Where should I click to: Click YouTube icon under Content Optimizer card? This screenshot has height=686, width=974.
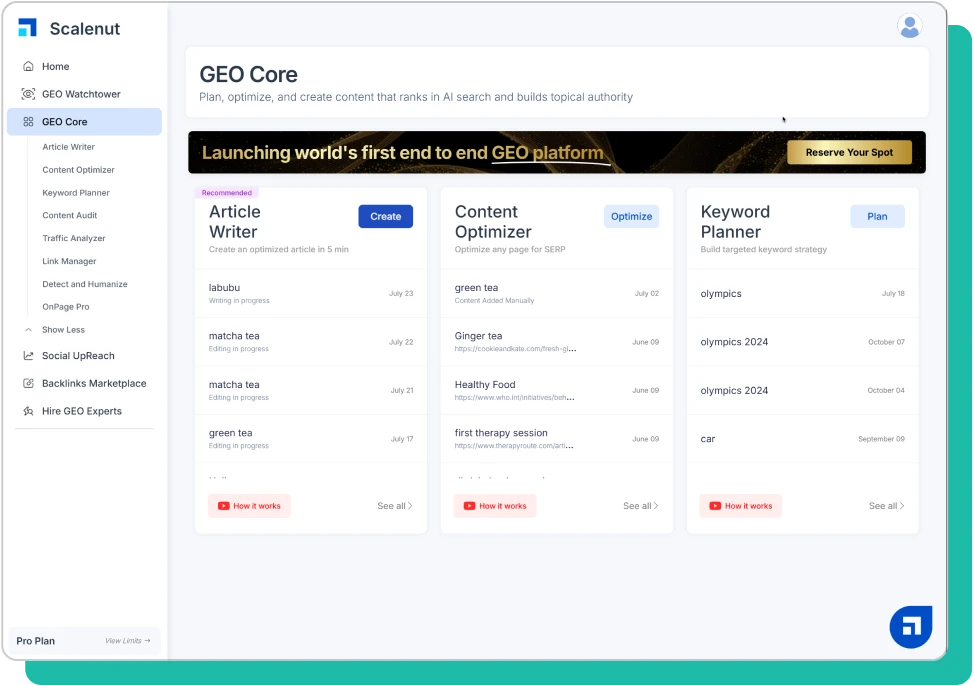click(470, 506)
